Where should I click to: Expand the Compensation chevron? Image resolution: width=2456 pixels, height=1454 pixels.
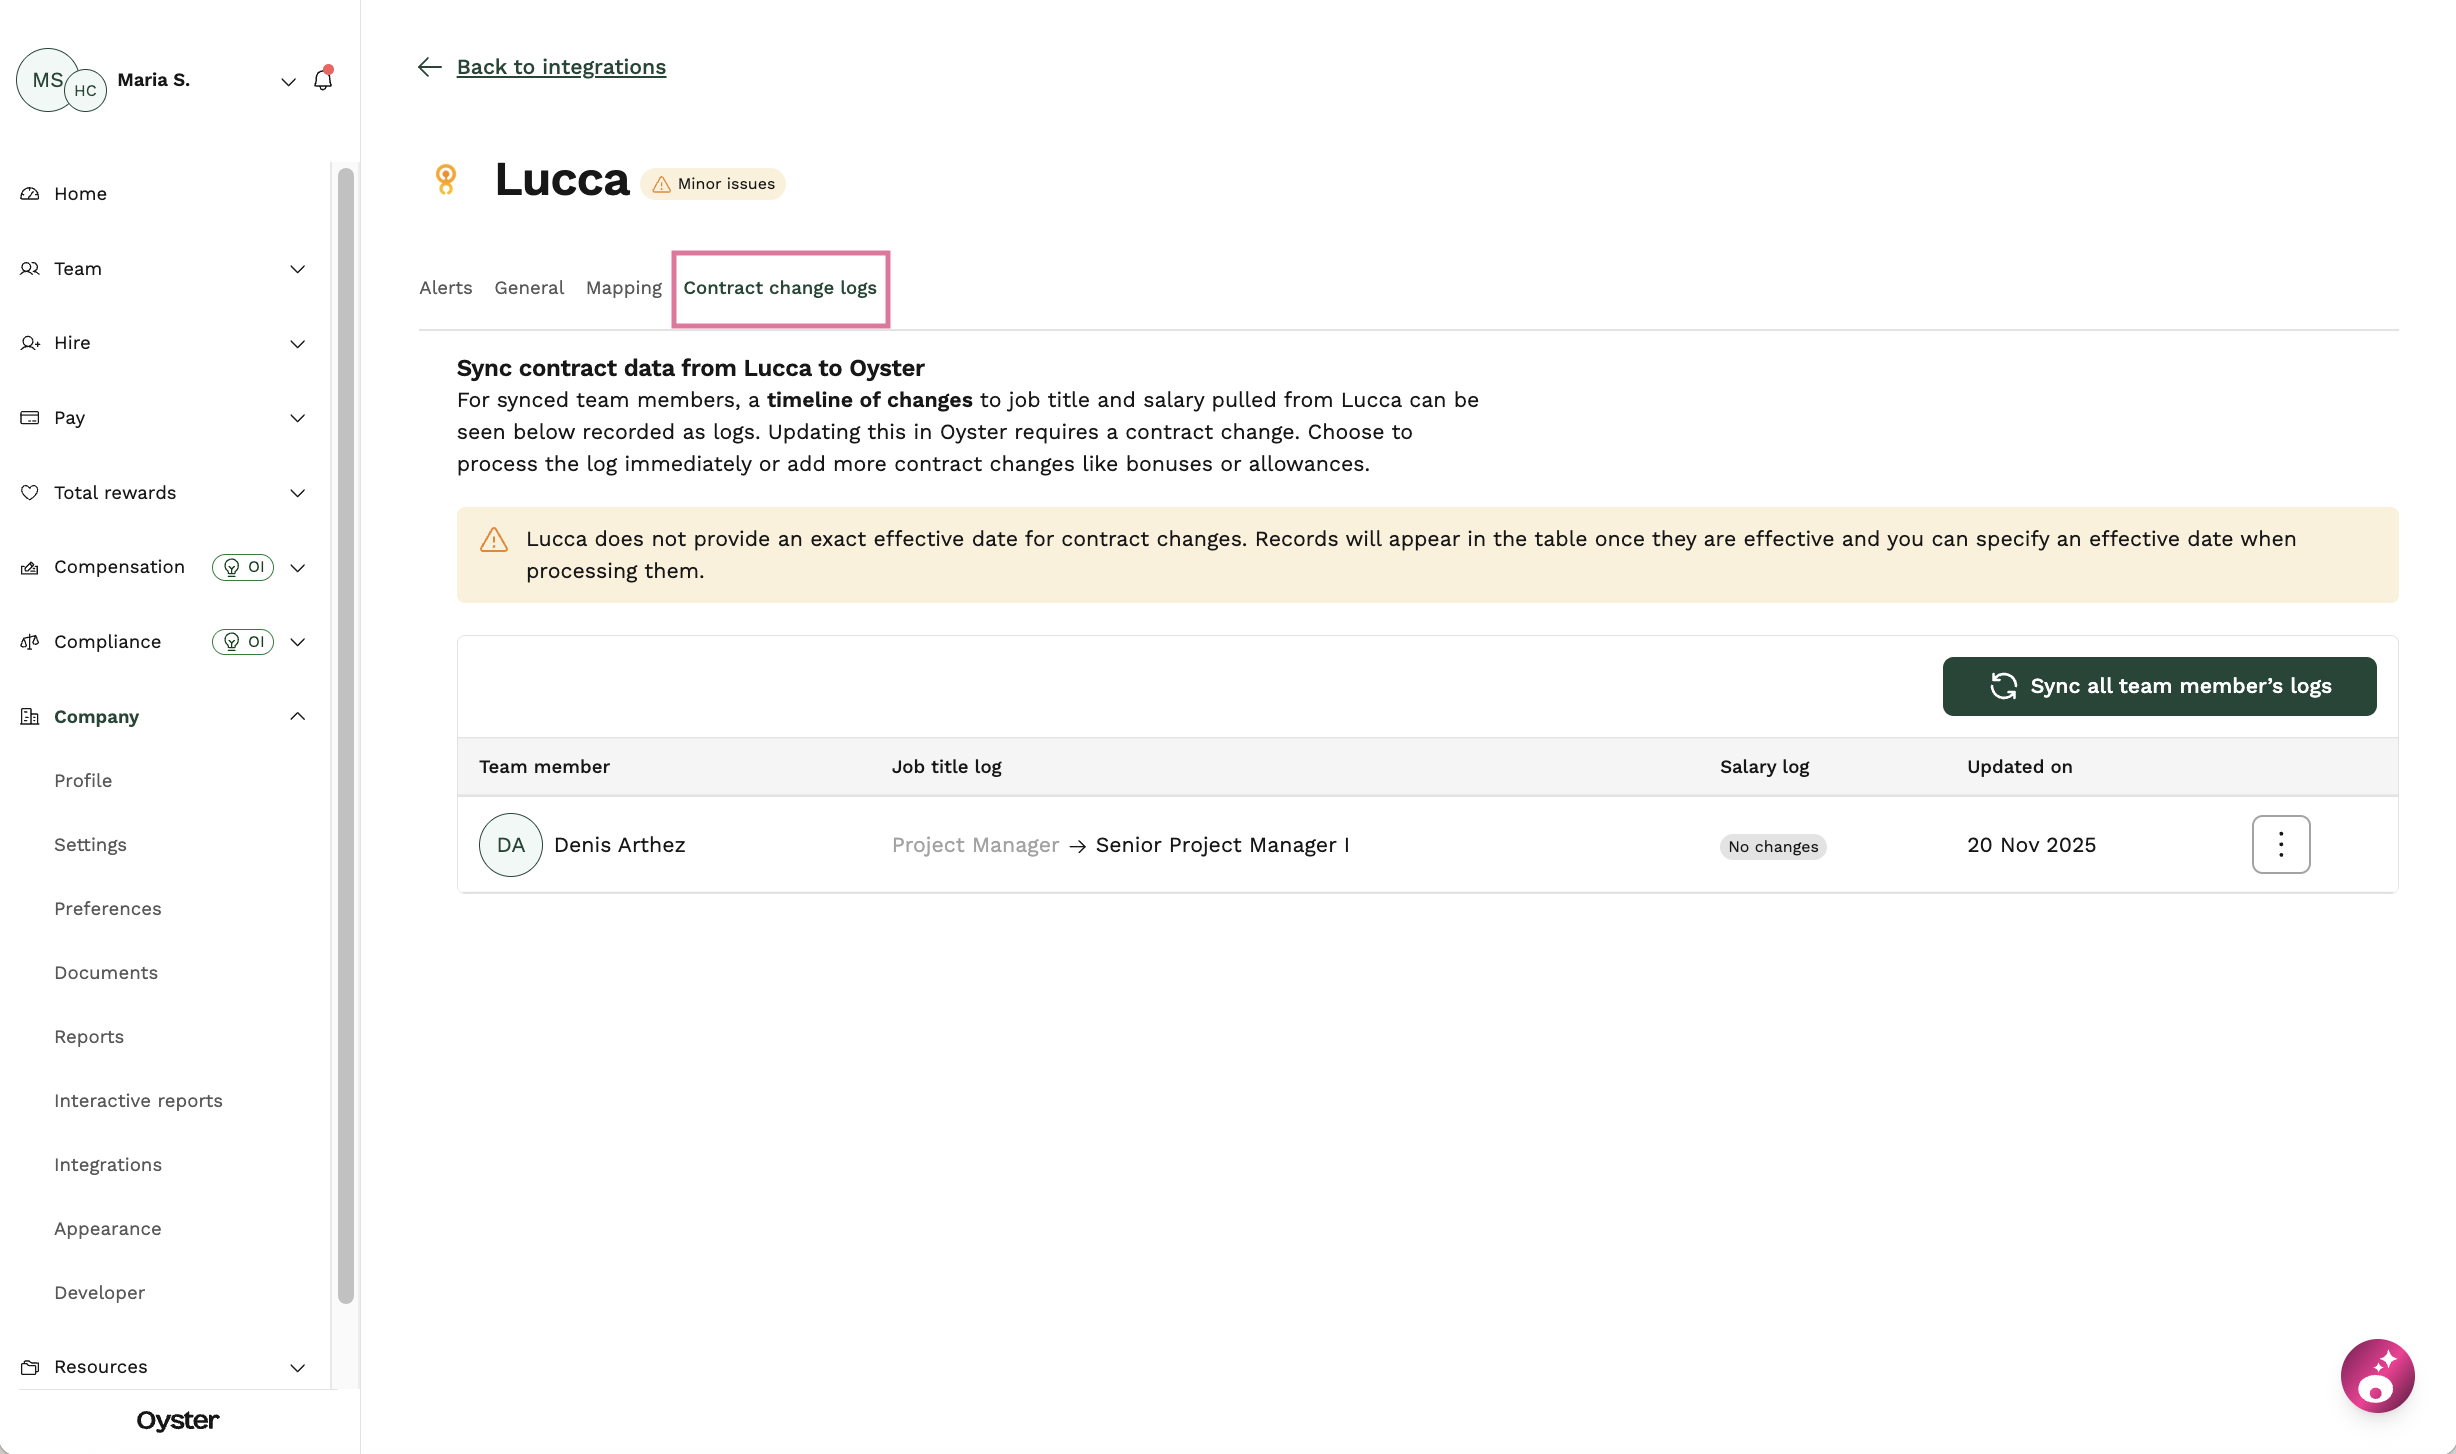coord(297,568)
